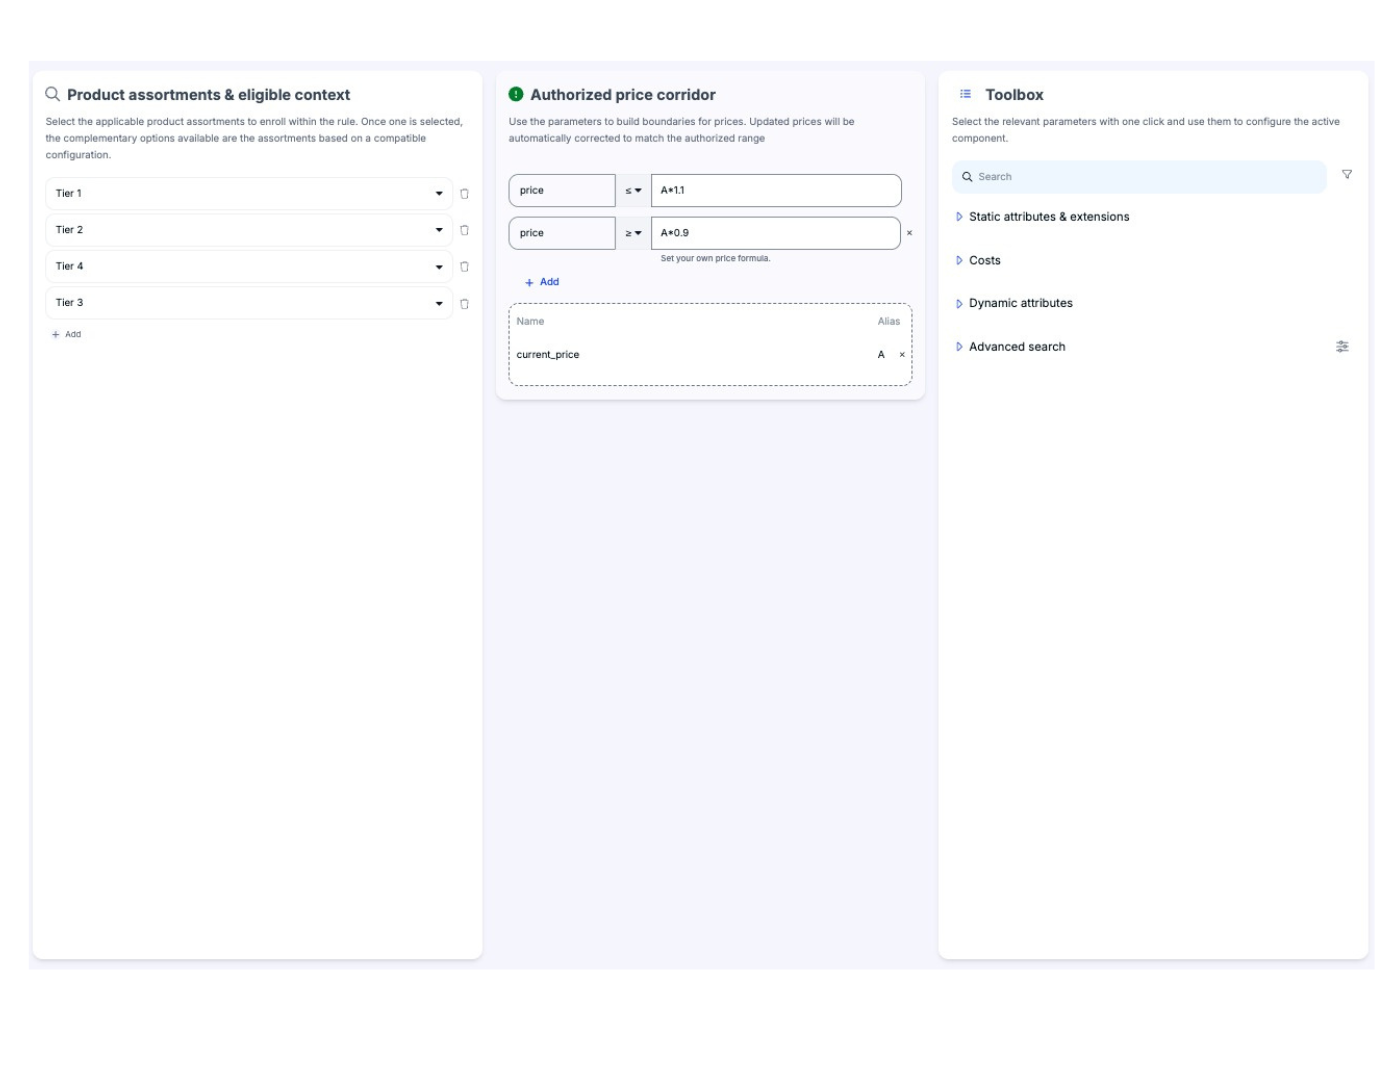Delete Tier 4 using its trash icon

463,265
